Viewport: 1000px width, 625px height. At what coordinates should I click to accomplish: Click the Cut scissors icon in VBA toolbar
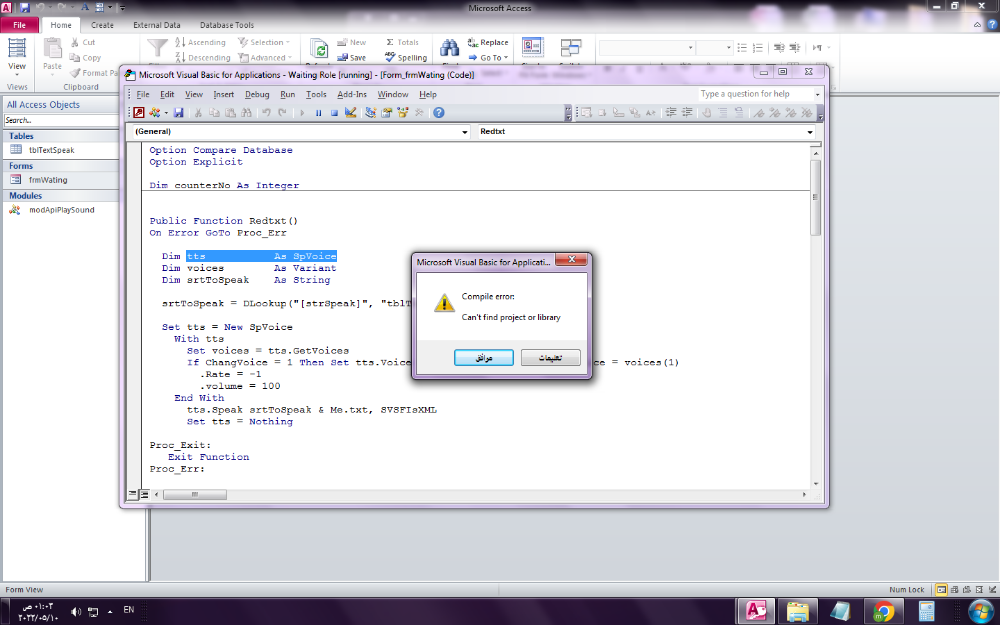(x=198, y=113)
